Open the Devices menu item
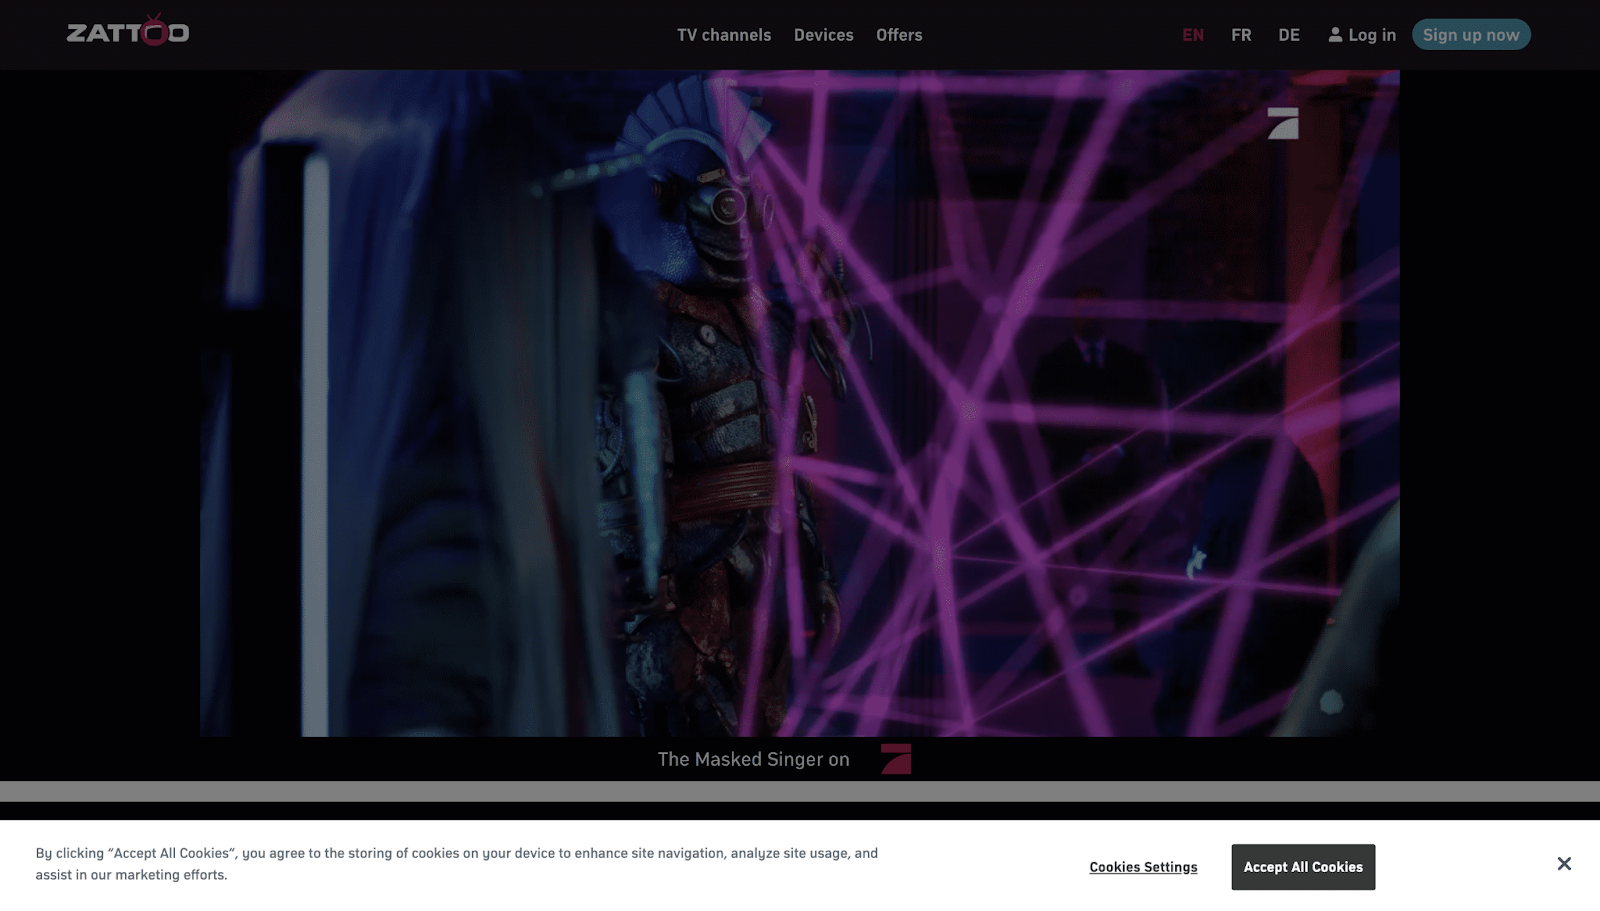The image size is (1600, 911). click(x=824, y=35)
